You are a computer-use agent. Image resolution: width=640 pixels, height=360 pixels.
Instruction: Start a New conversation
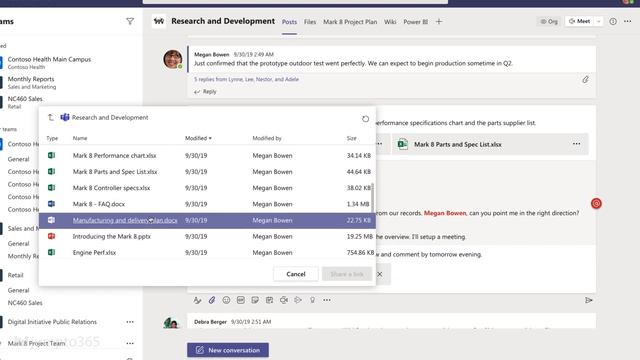228,350
